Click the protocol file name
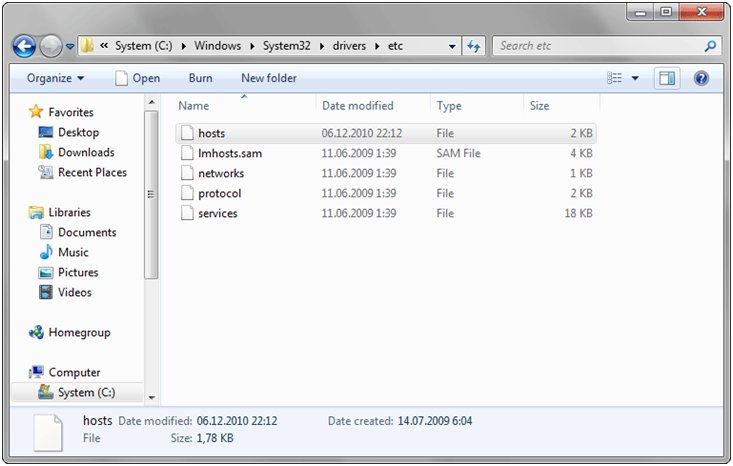733x466 pixels. pos(220,194)
